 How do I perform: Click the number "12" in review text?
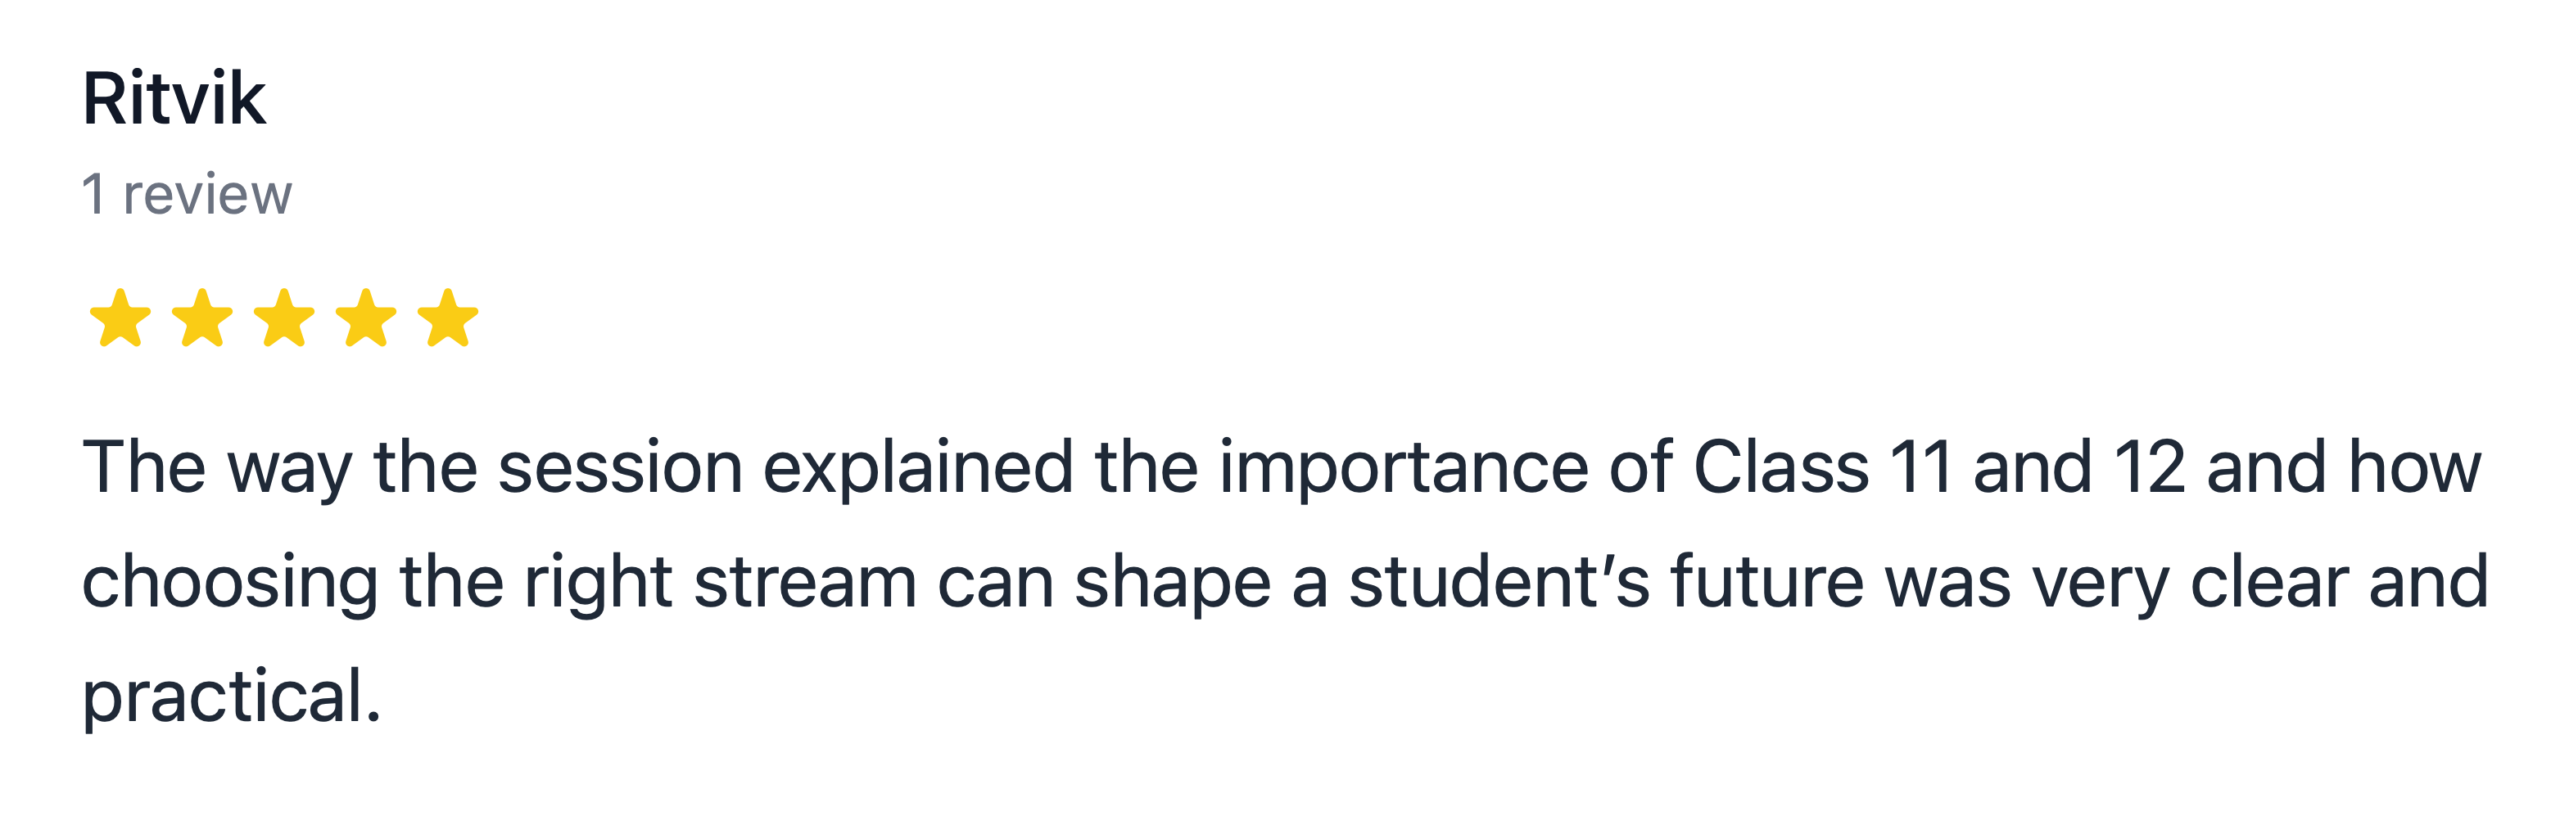(2149, 467)
